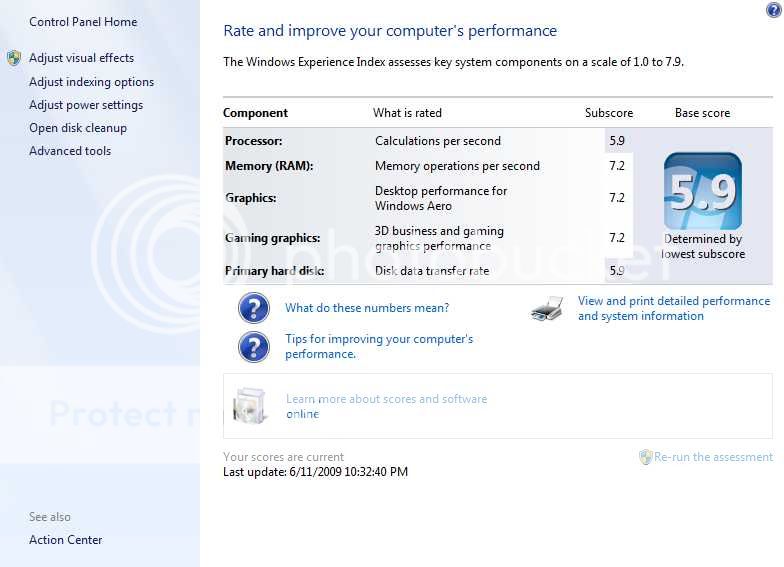
Task: Open Adjust power settings
Action: pos(86,105)
